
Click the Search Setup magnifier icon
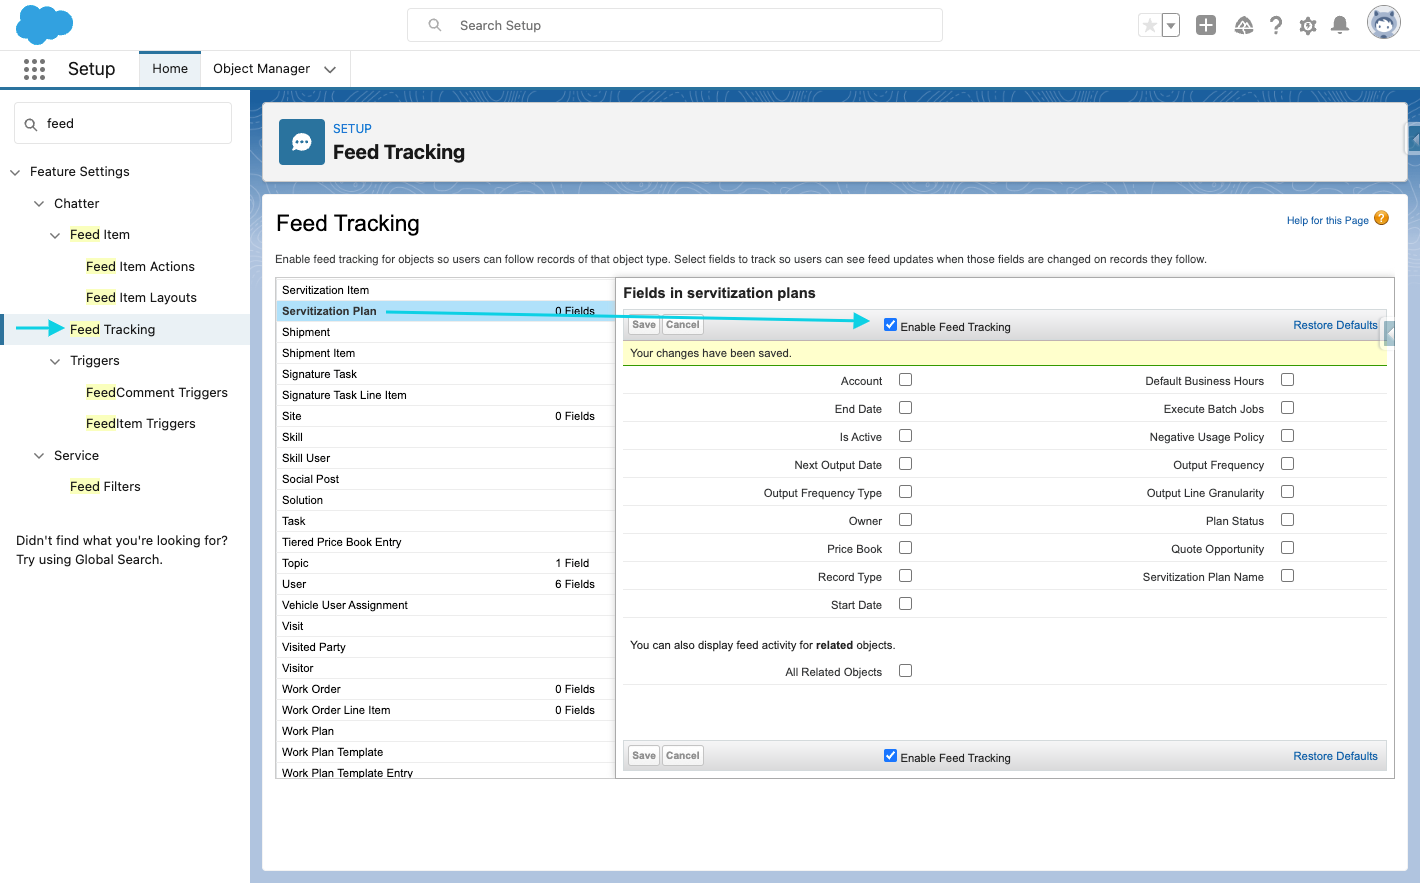coord(435,25)
